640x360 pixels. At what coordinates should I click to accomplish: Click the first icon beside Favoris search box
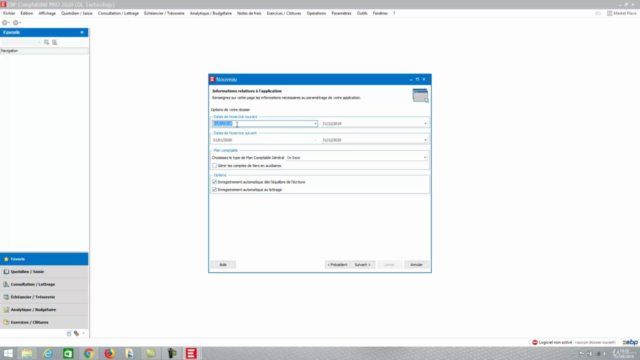tap(47, 42)
